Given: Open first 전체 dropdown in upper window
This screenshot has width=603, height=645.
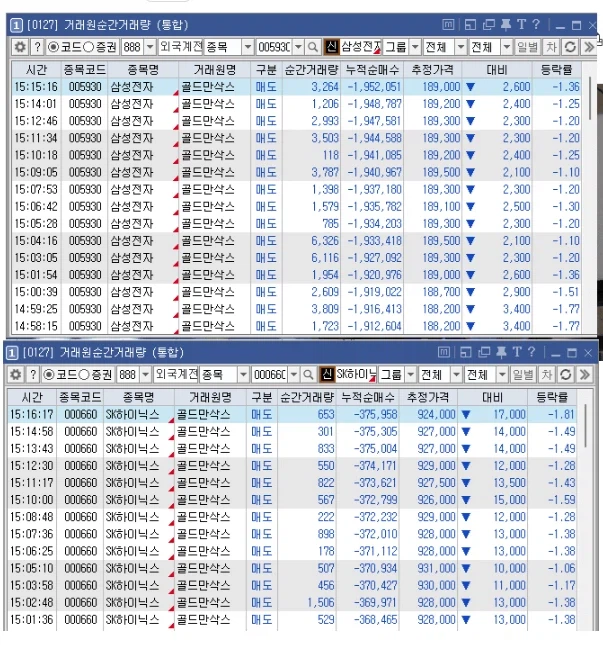Looking at the screenshot, I should [461, 47].
